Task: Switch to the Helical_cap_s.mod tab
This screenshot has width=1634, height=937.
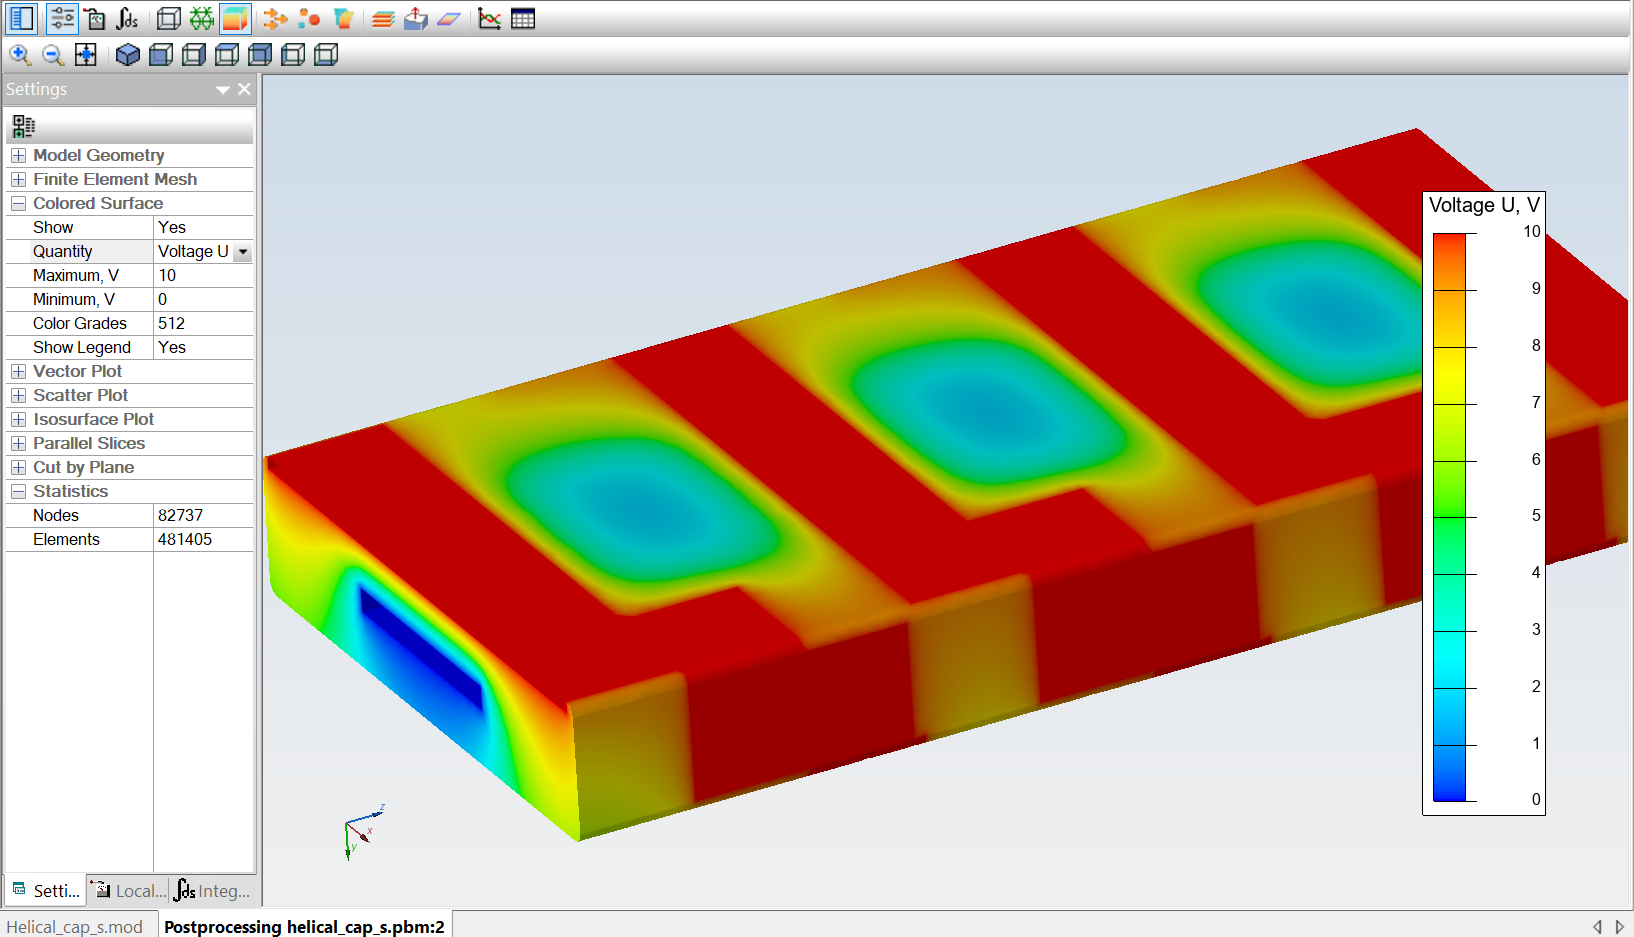Action: pyautogui.click(x=75, y=926)
